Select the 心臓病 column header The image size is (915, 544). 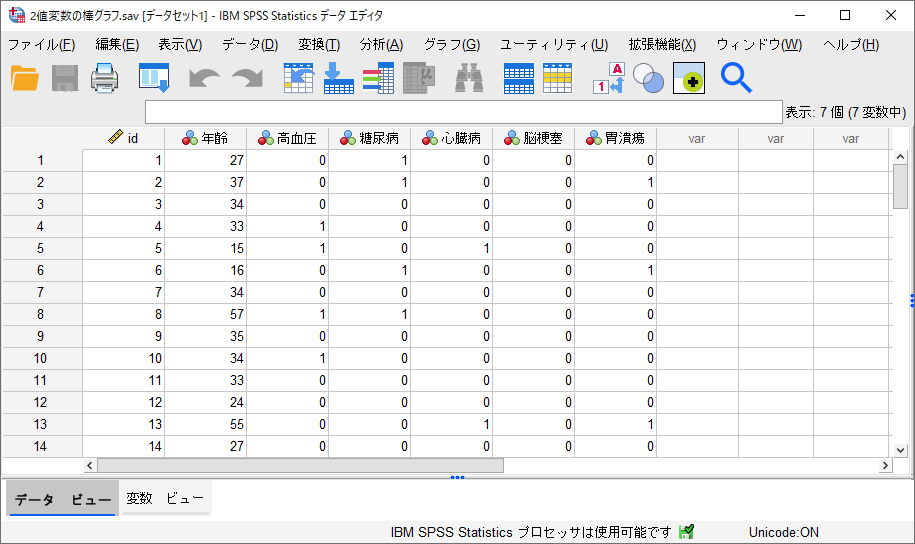click(x=451, y=138)
